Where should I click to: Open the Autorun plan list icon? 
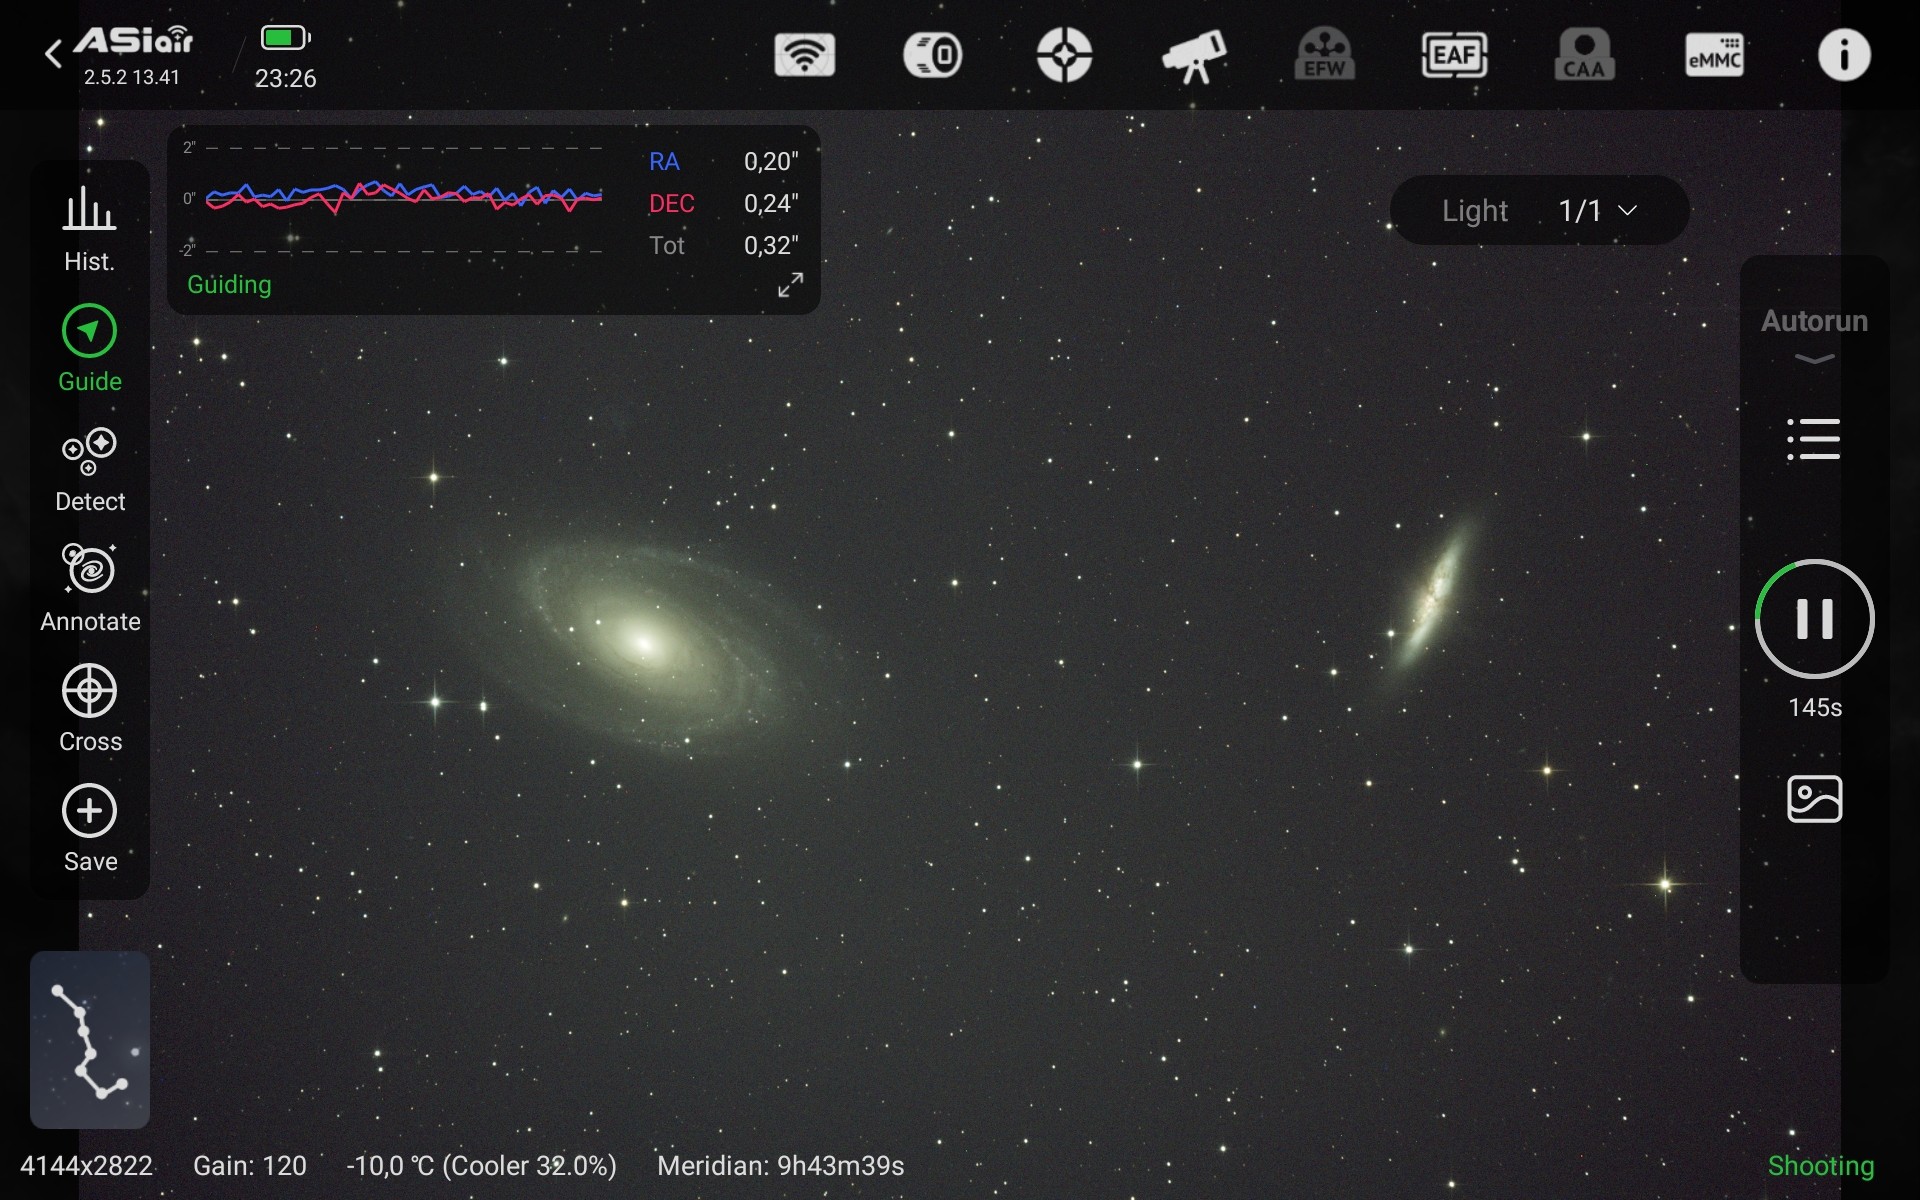pyautogui.click(x=1814, y=439)
